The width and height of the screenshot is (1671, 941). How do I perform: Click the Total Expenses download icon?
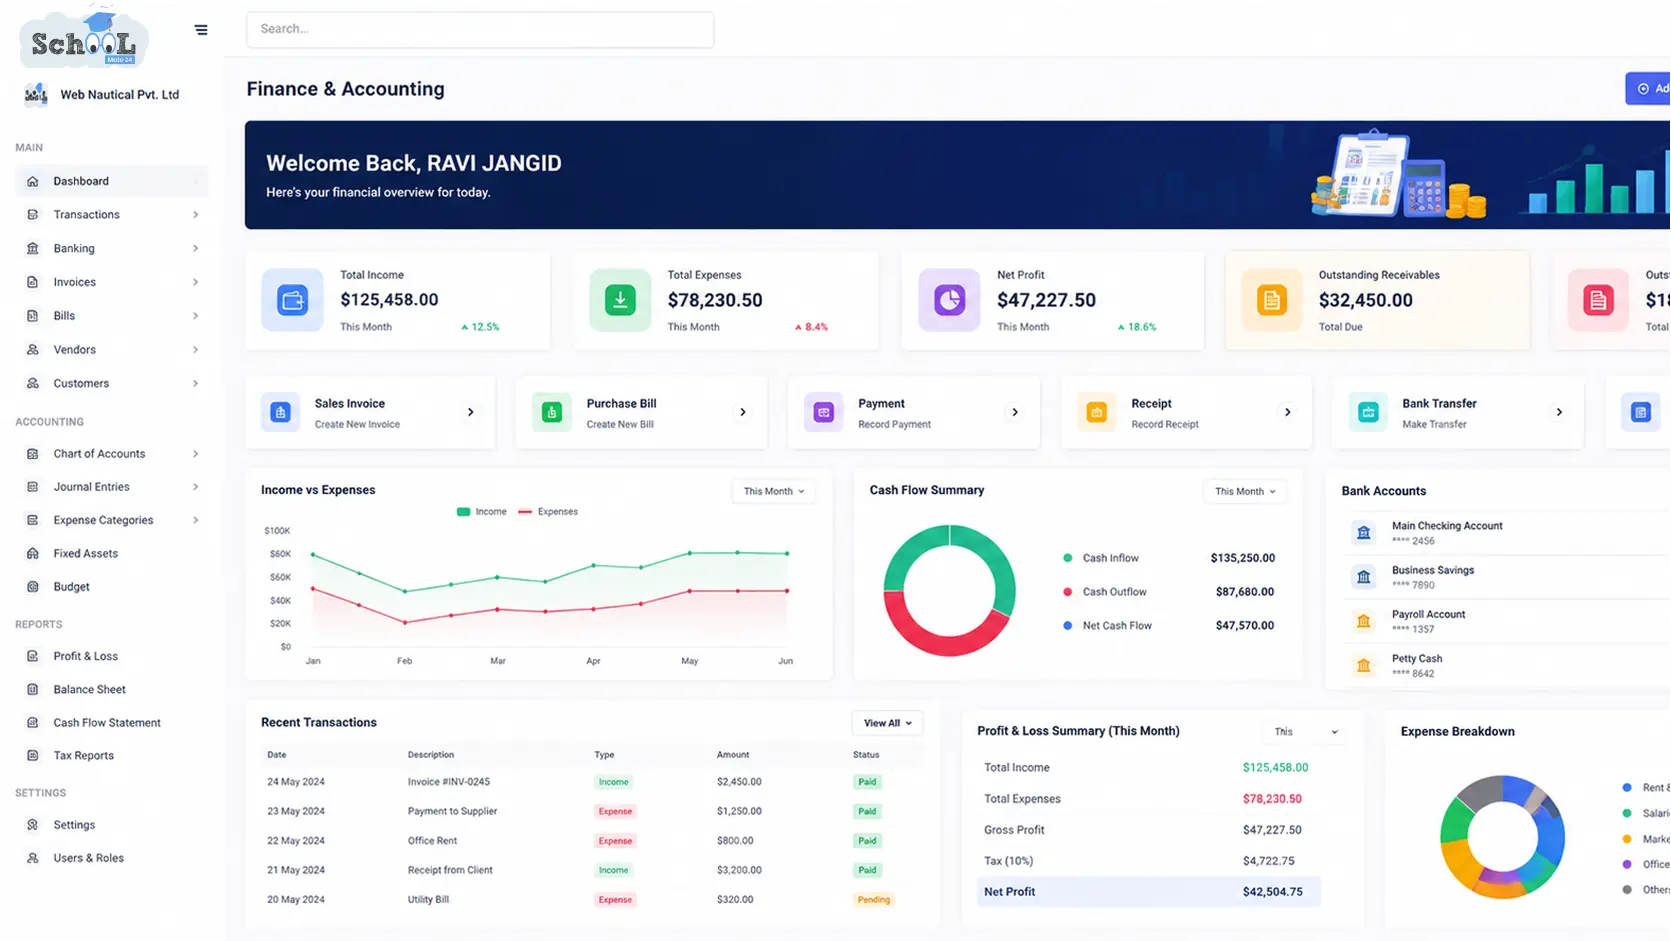(x=620, y=300)
